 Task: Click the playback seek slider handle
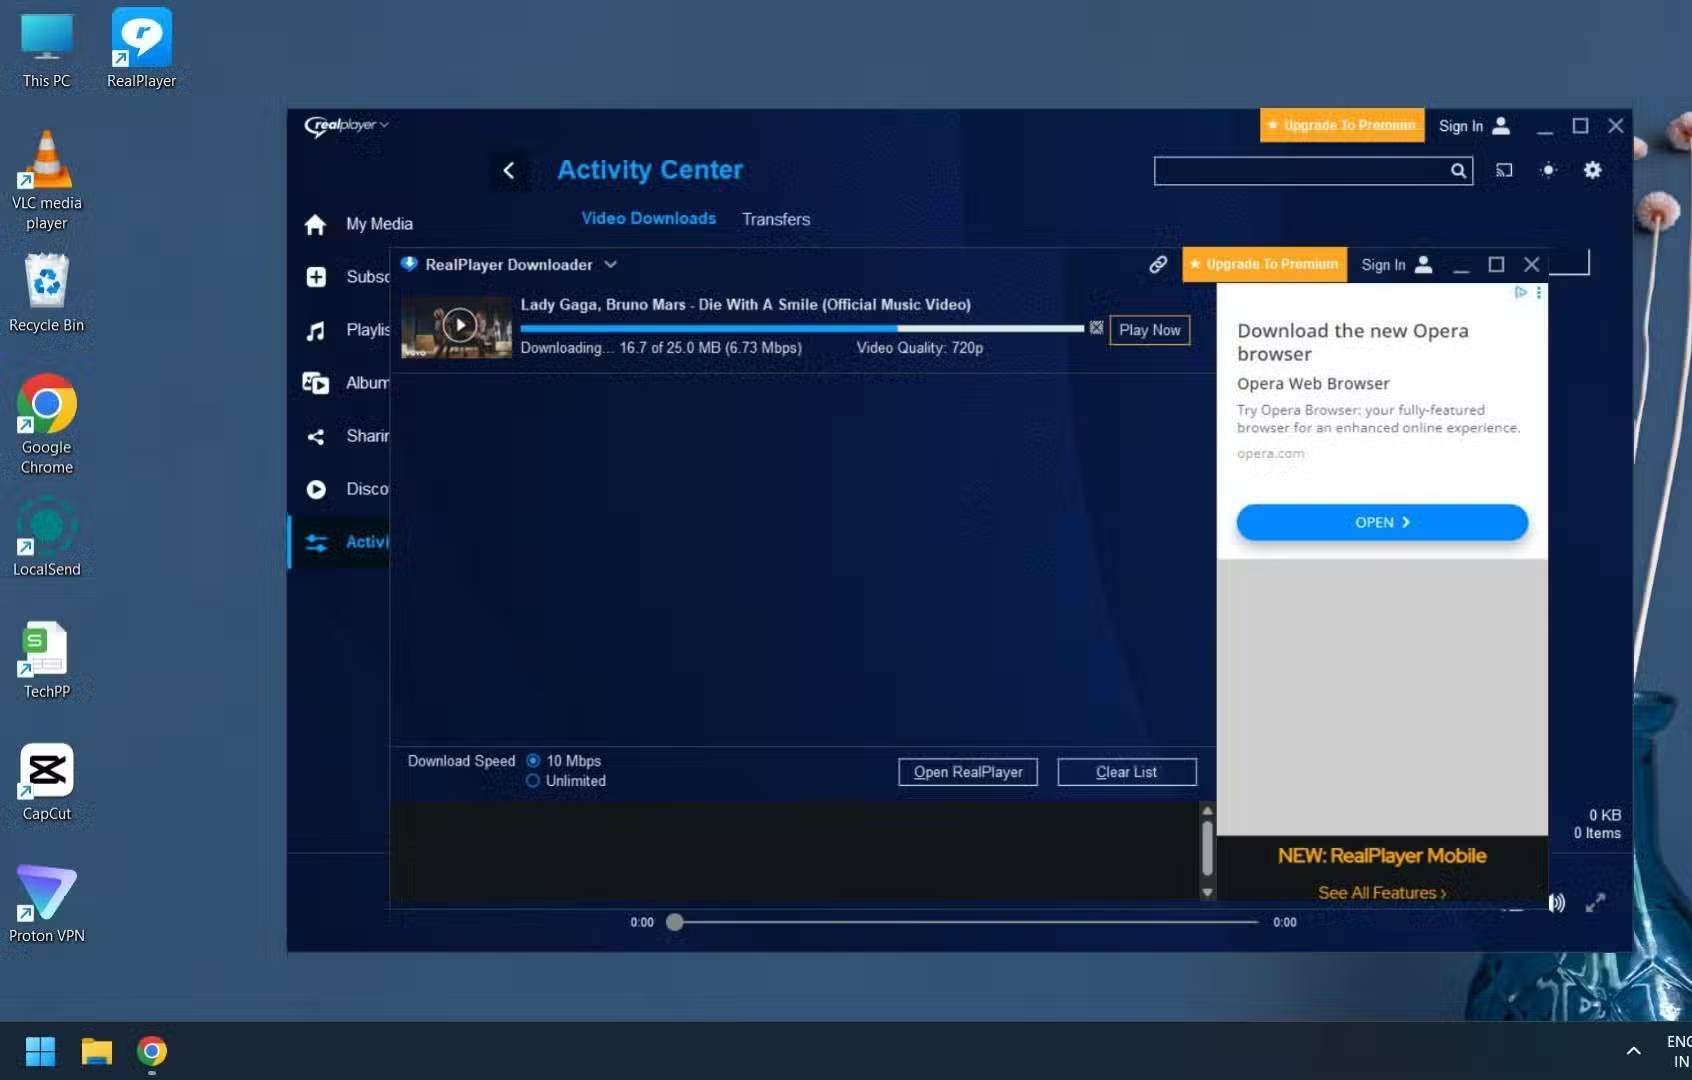tap(675, 922)
